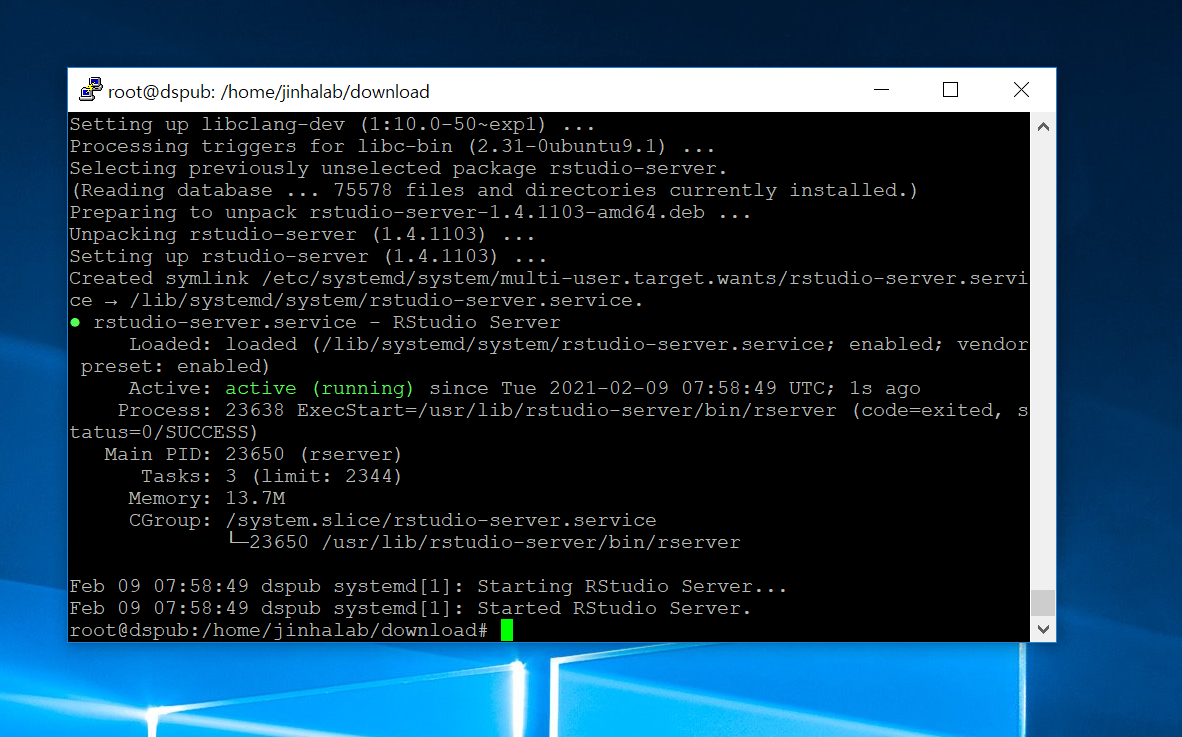Viewport: 1182px width, 737px height.
Task: Click the window title 'root@dspub: /home/jinhalab/download'
Action: click(x=268, y=92)
